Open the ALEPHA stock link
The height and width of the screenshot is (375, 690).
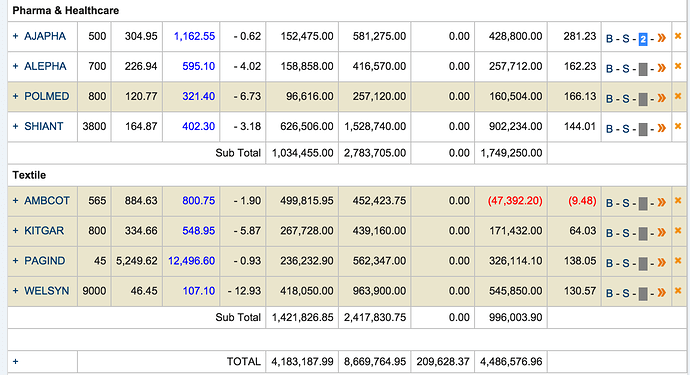pos(45,66)
